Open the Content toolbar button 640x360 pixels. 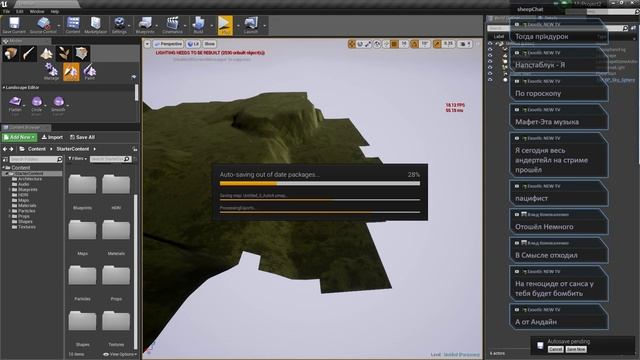click(73, 25)
